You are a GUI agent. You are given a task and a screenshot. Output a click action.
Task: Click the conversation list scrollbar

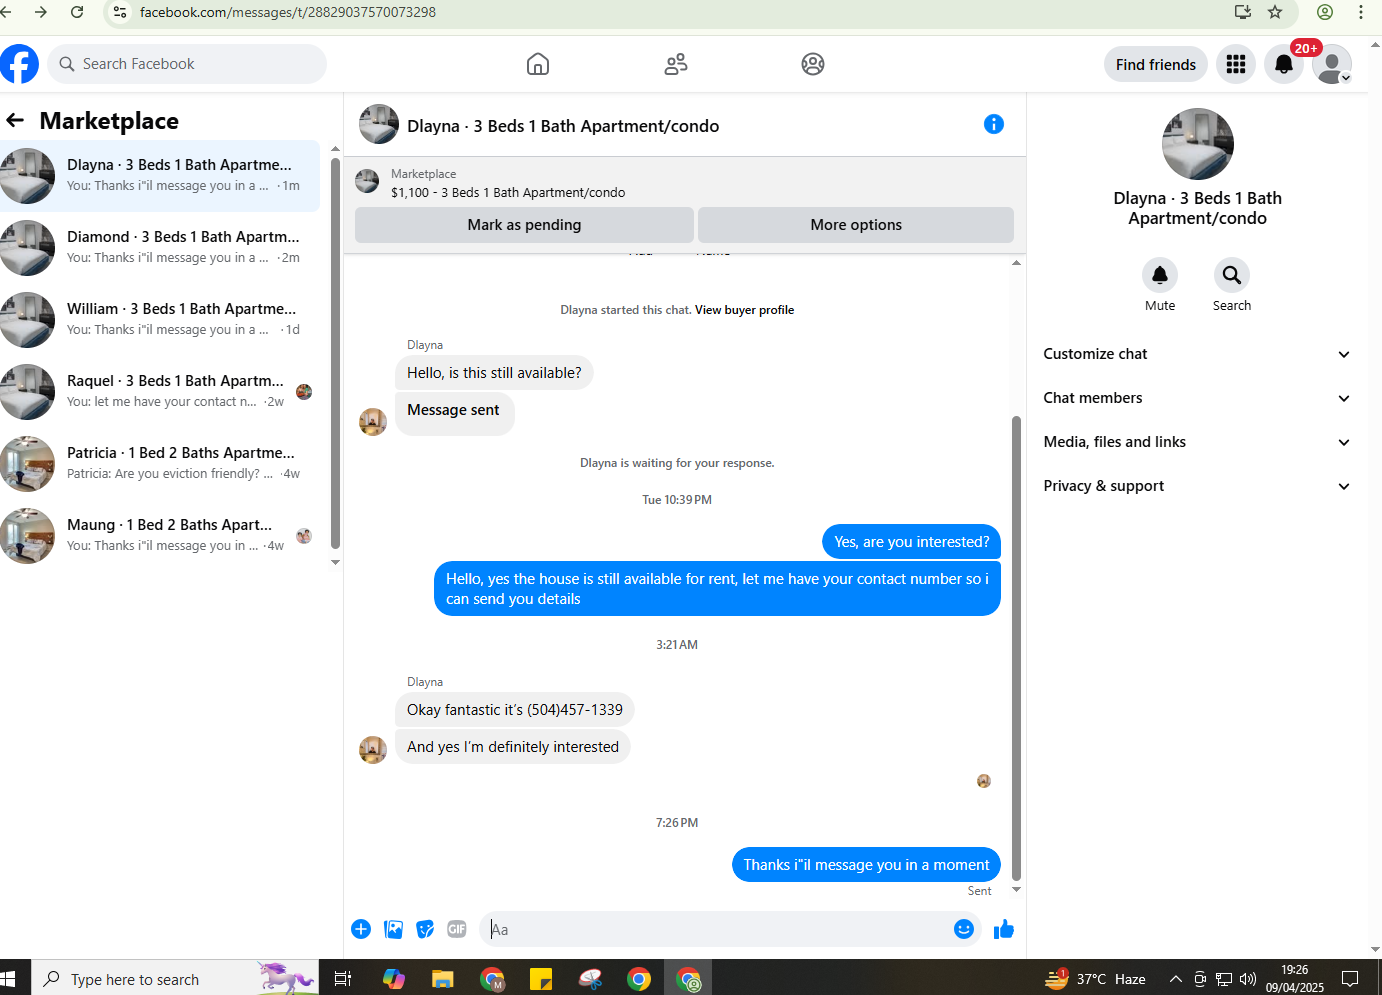335,355
